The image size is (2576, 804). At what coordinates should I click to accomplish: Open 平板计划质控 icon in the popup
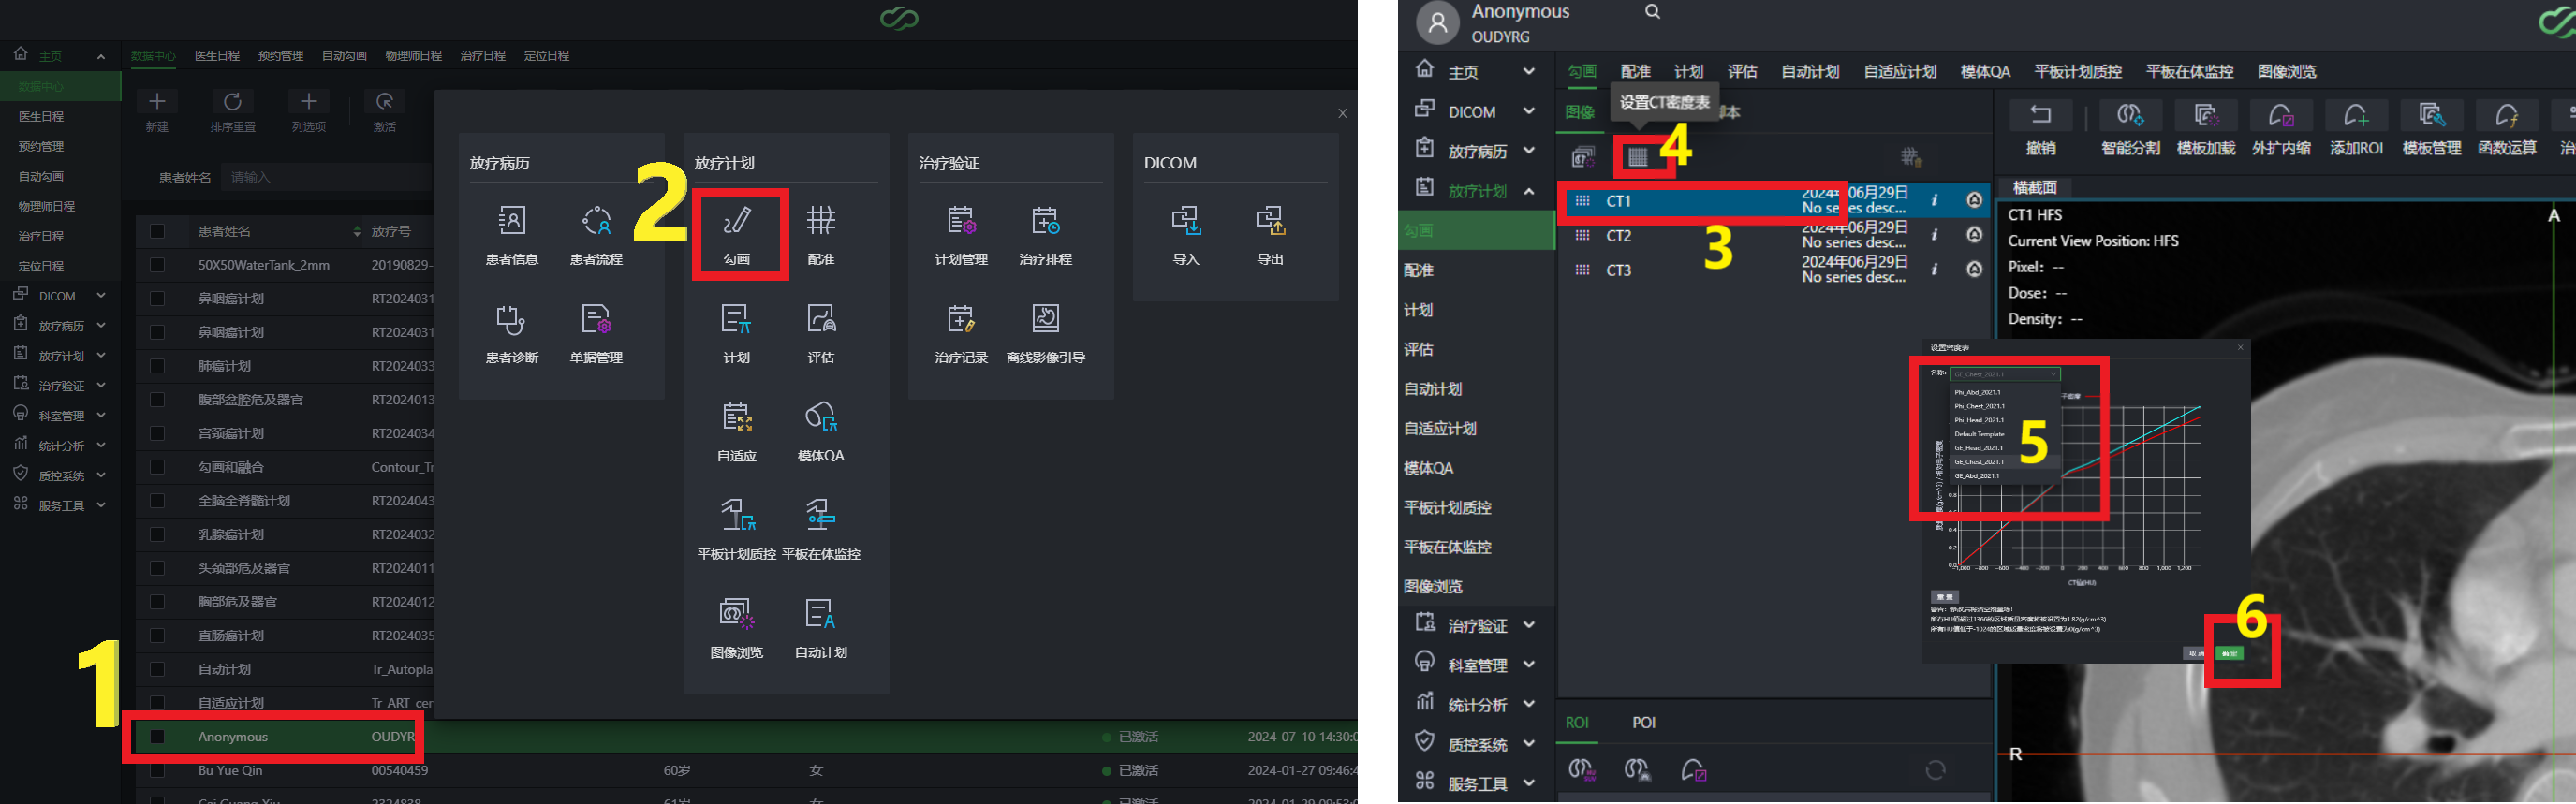737,528
